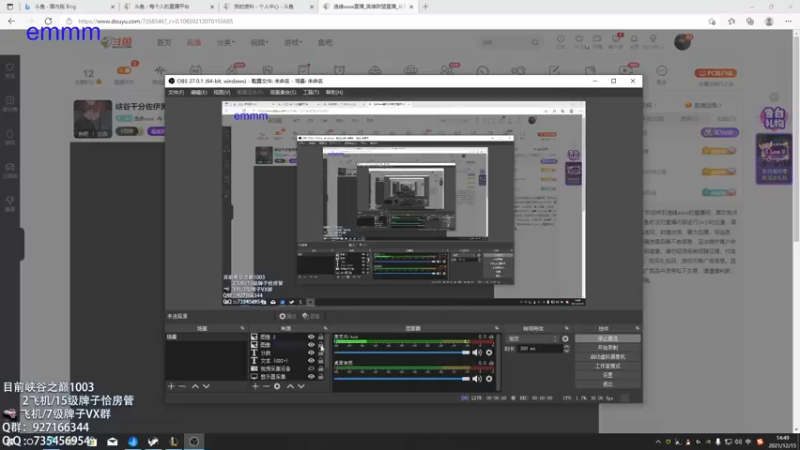Pop out the 来源 dock panel
This screenshot has width=800, height=450.
pyautogui.click(x=326, y=328)
